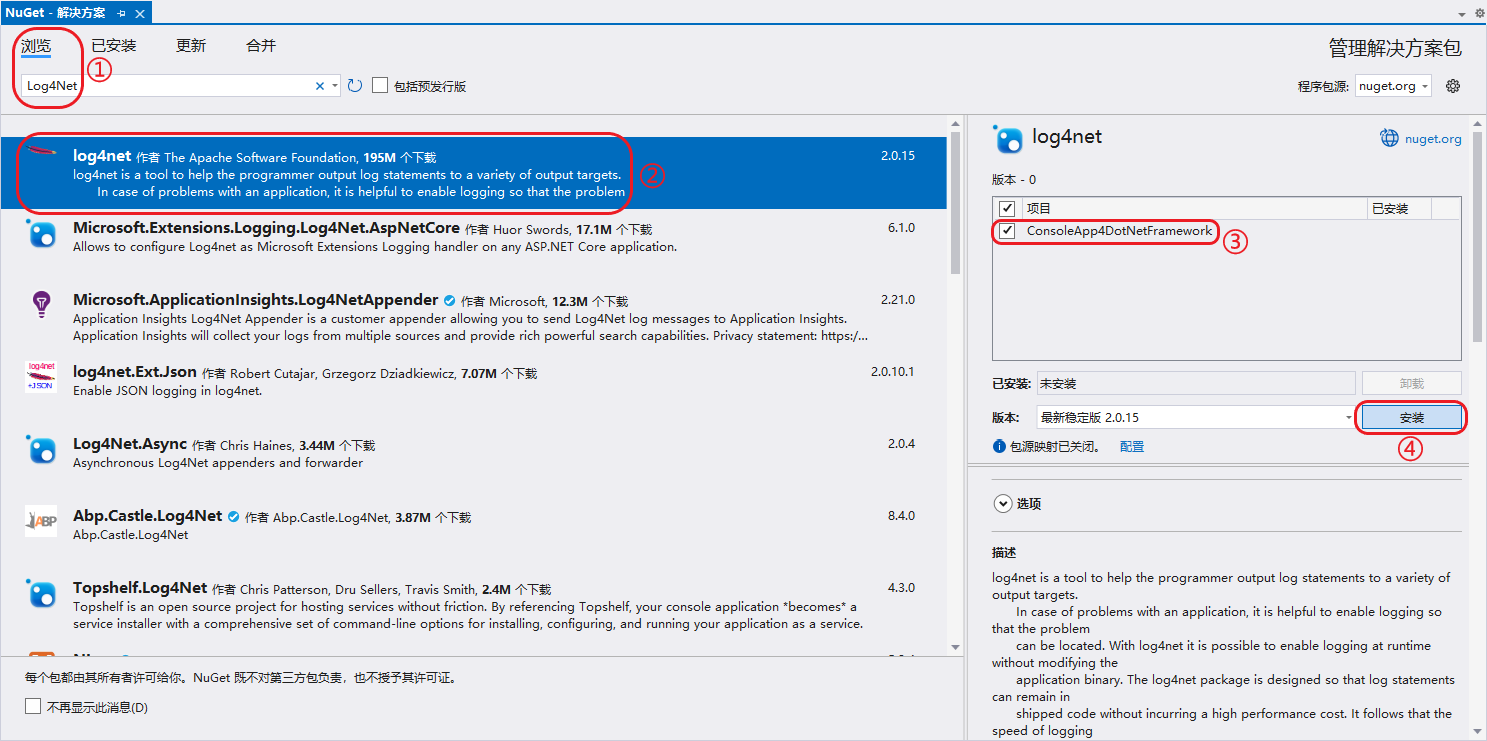Screen dimensions: 1487x741
Task: Open the nuget.org link
Action: pyautogui.click(x=1433, y=139)
